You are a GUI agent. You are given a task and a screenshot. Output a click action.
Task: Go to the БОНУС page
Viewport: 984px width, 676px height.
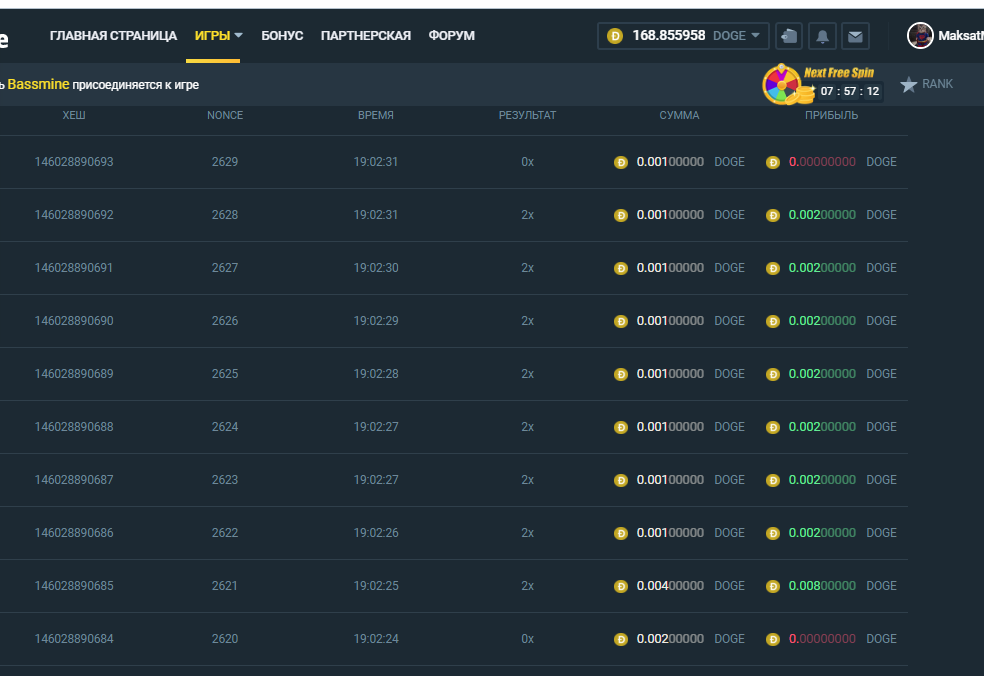pos(282,36)
